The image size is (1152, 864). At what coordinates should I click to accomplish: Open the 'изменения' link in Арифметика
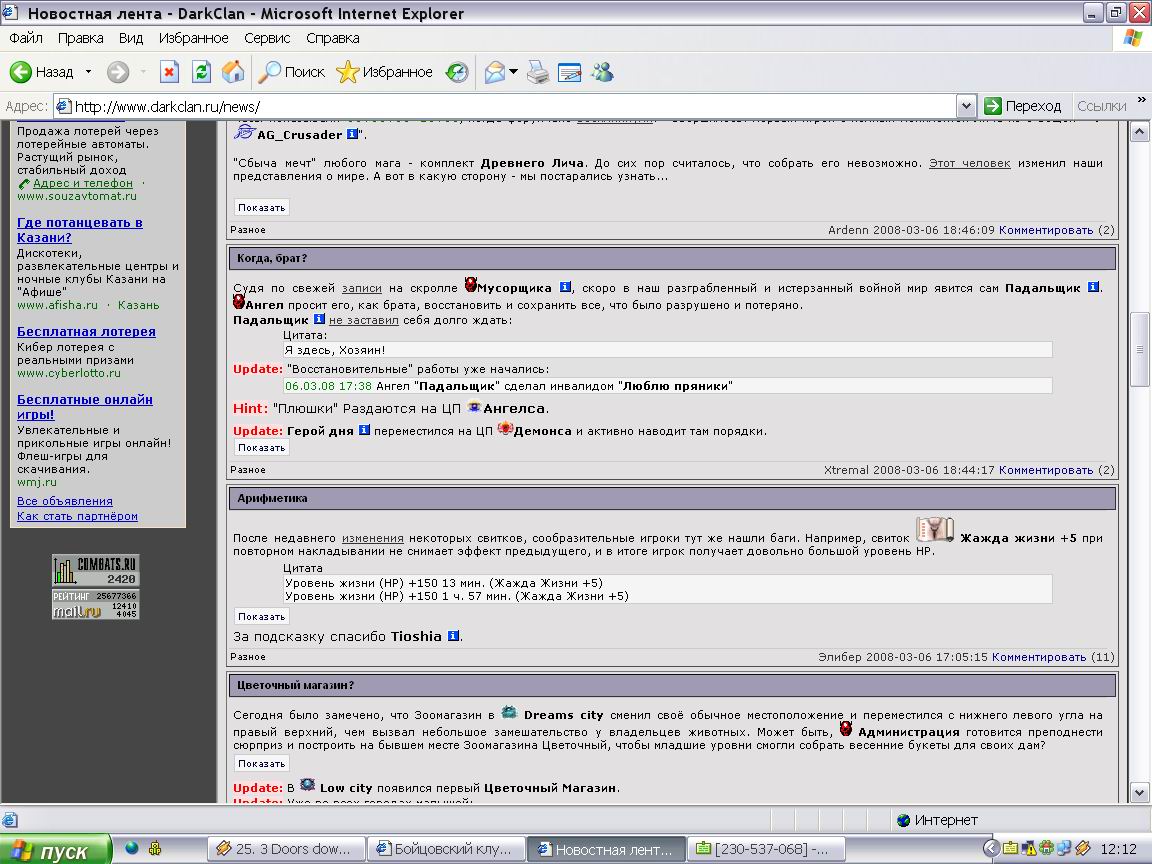pos(372,538)
